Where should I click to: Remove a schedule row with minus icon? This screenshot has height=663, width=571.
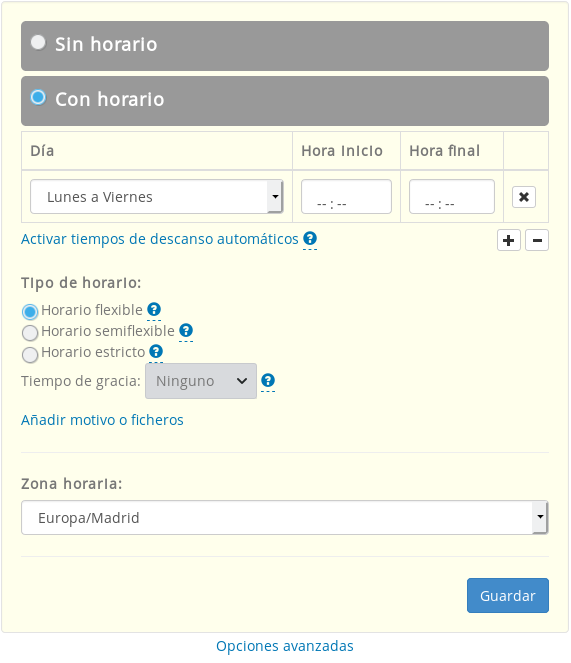point(537,240)
